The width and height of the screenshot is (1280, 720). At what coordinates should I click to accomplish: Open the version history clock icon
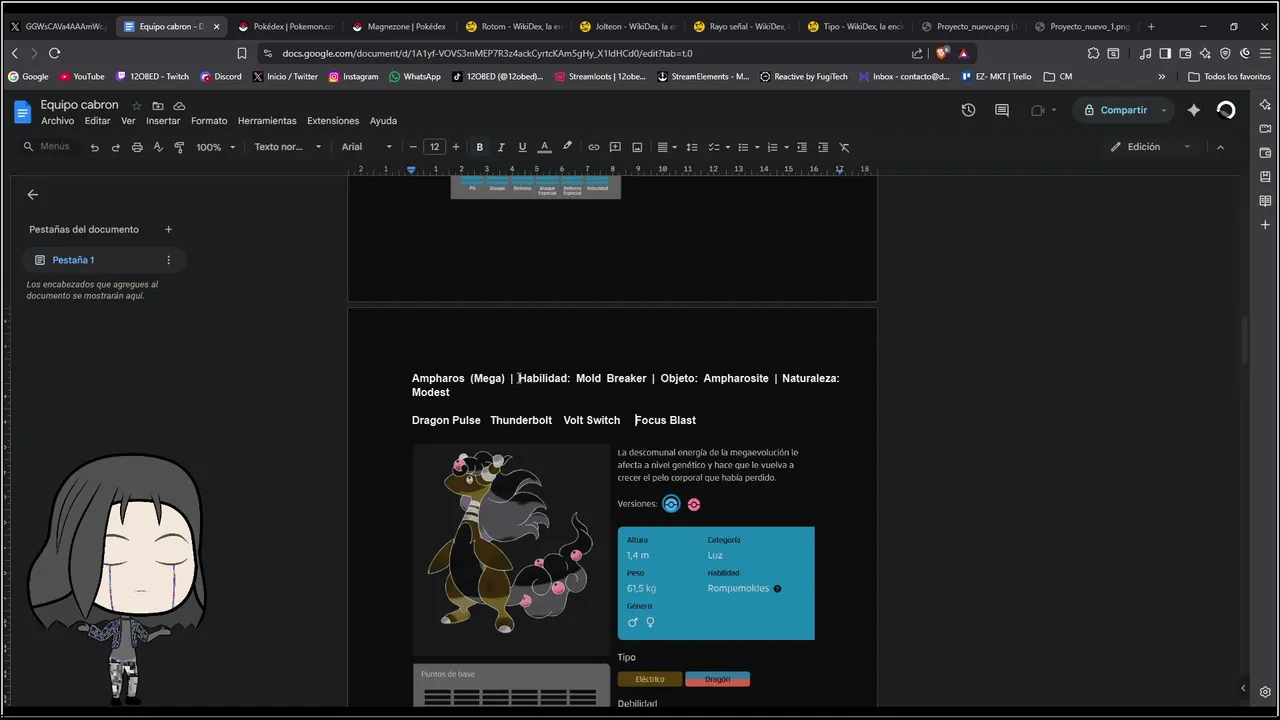coord(968,110)
